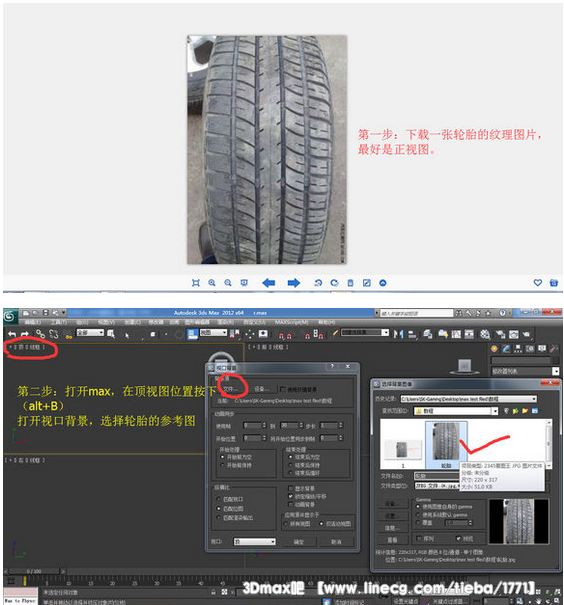Viewport: 564px width, 605px height.
Task: Zoom out of the tire photo
Action: [228, 283]
